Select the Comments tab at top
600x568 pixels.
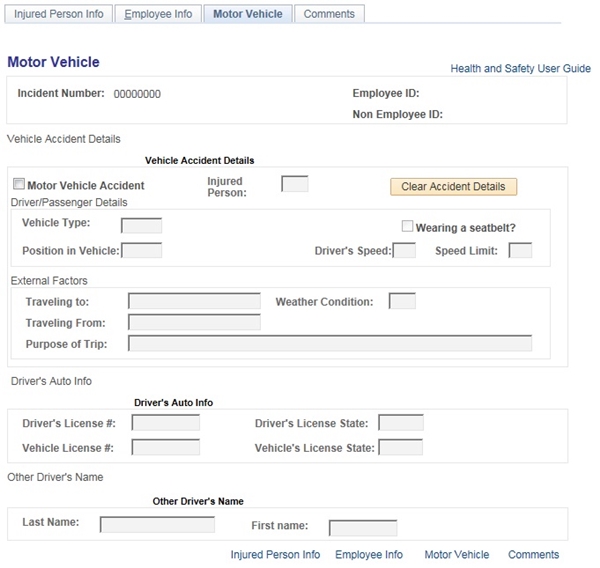329,14
